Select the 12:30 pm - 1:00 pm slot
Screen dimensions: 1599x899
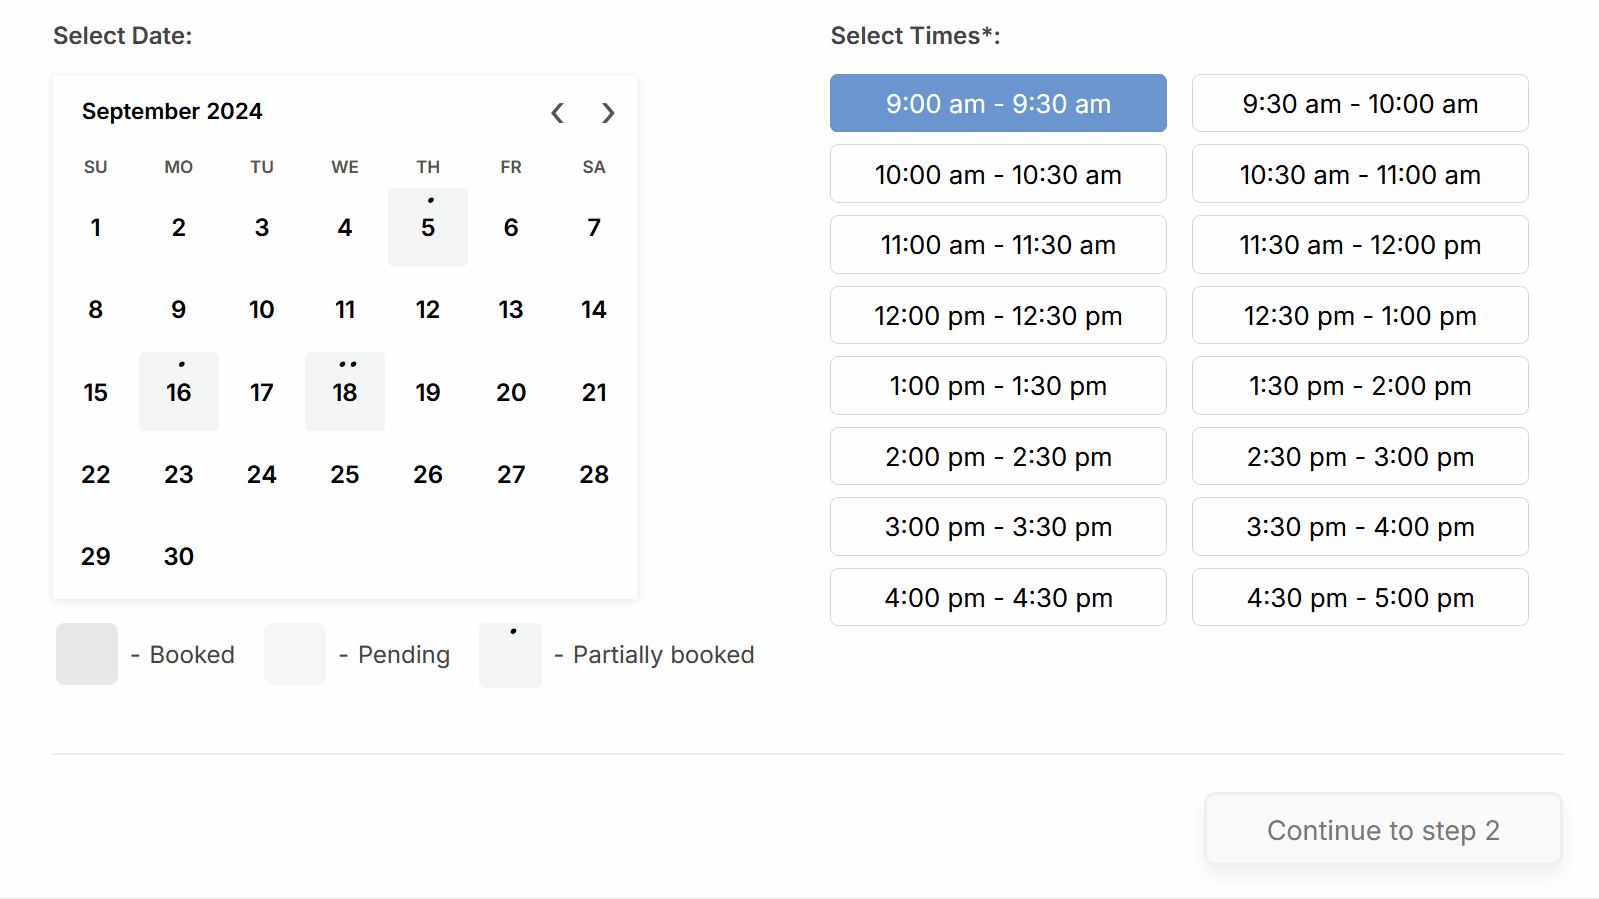coord(1360,315)
